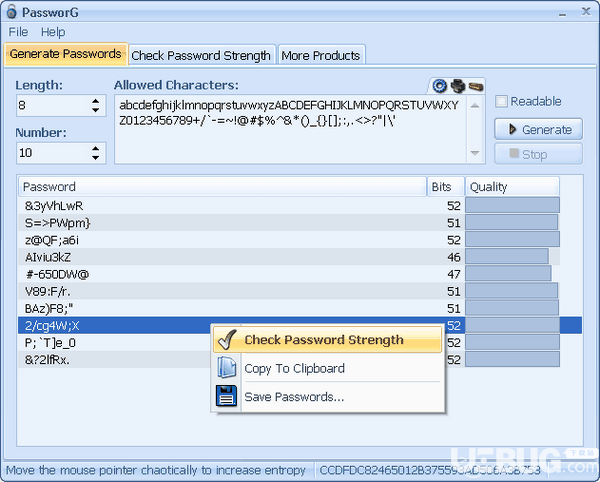Choose Check Password Strength from context menu
Screen dimensions: 600x482
point(328,340)
